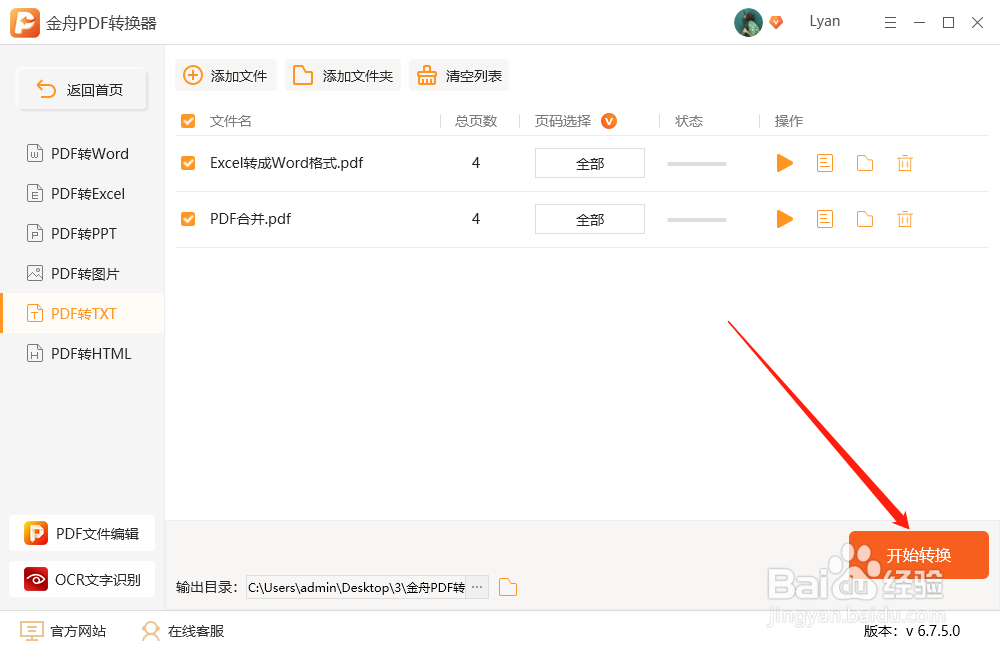1000x650 pixels.
Task: Toggle select-all checkbox beside 文件名
Action: point(188,121)
